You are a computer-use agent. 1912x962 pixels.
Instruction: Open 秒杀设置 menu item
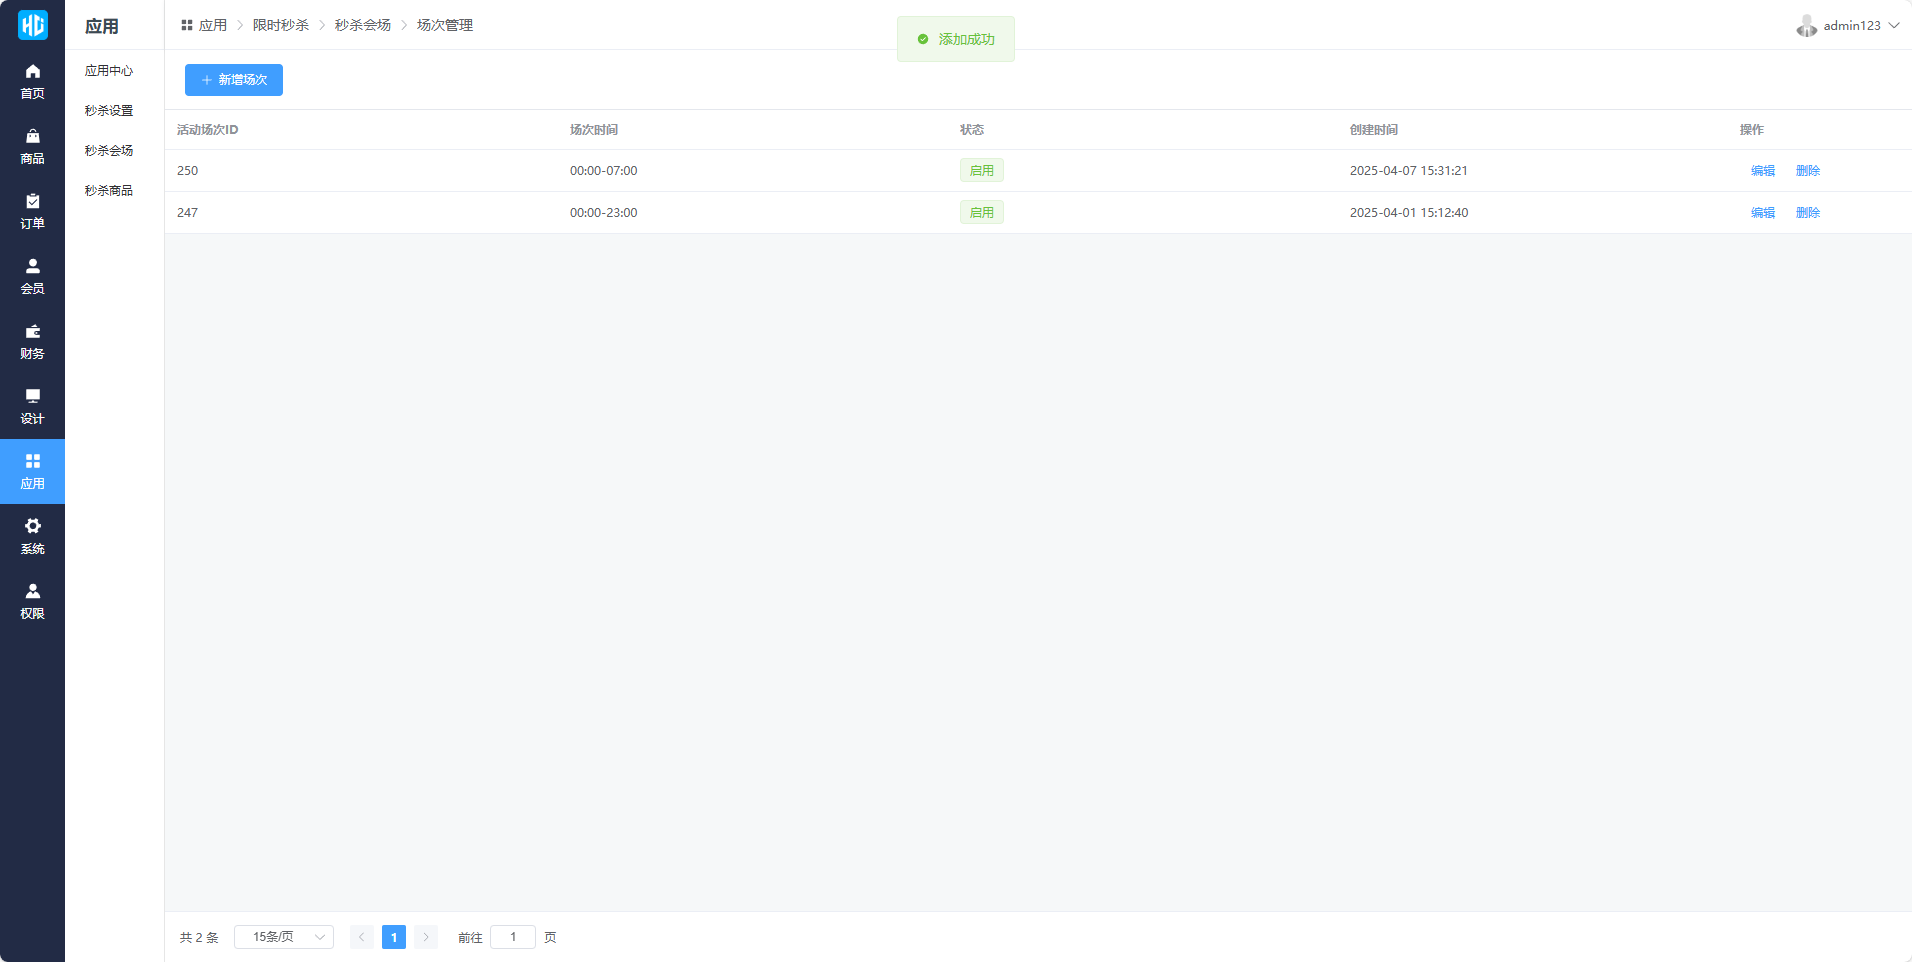109,111
